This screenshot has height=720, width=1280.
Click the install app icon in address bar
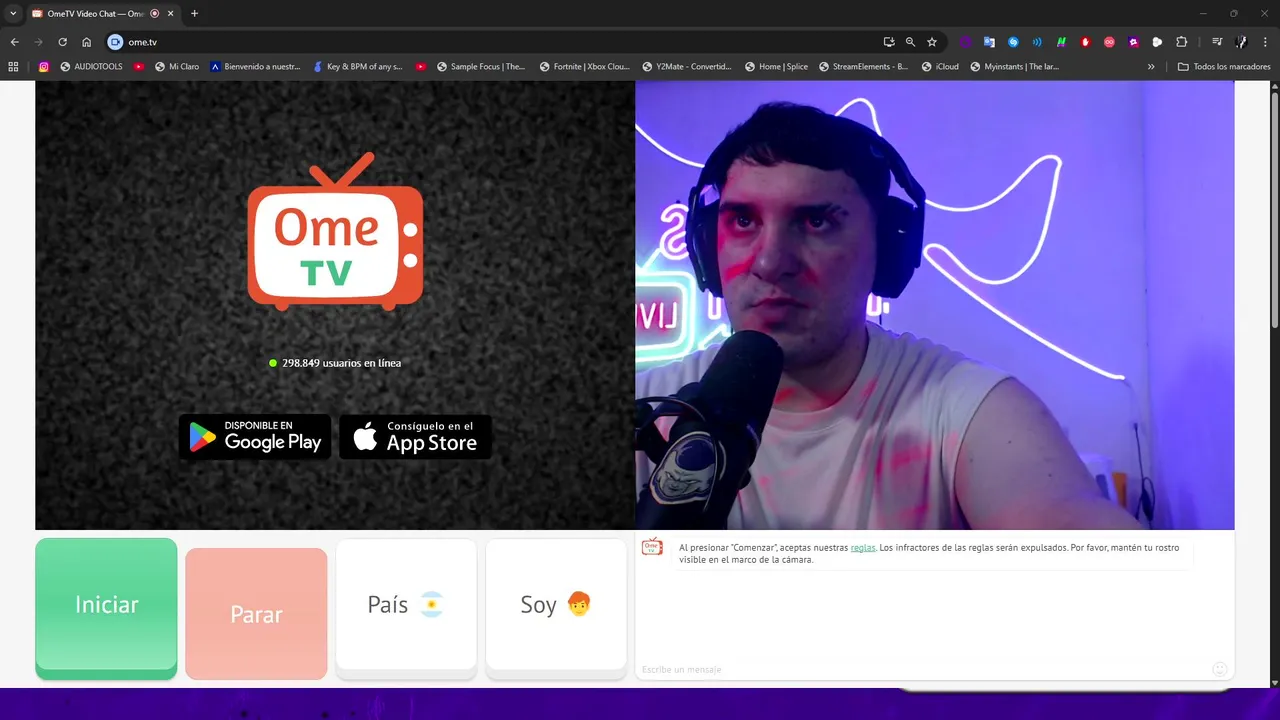tap(889, 42)
